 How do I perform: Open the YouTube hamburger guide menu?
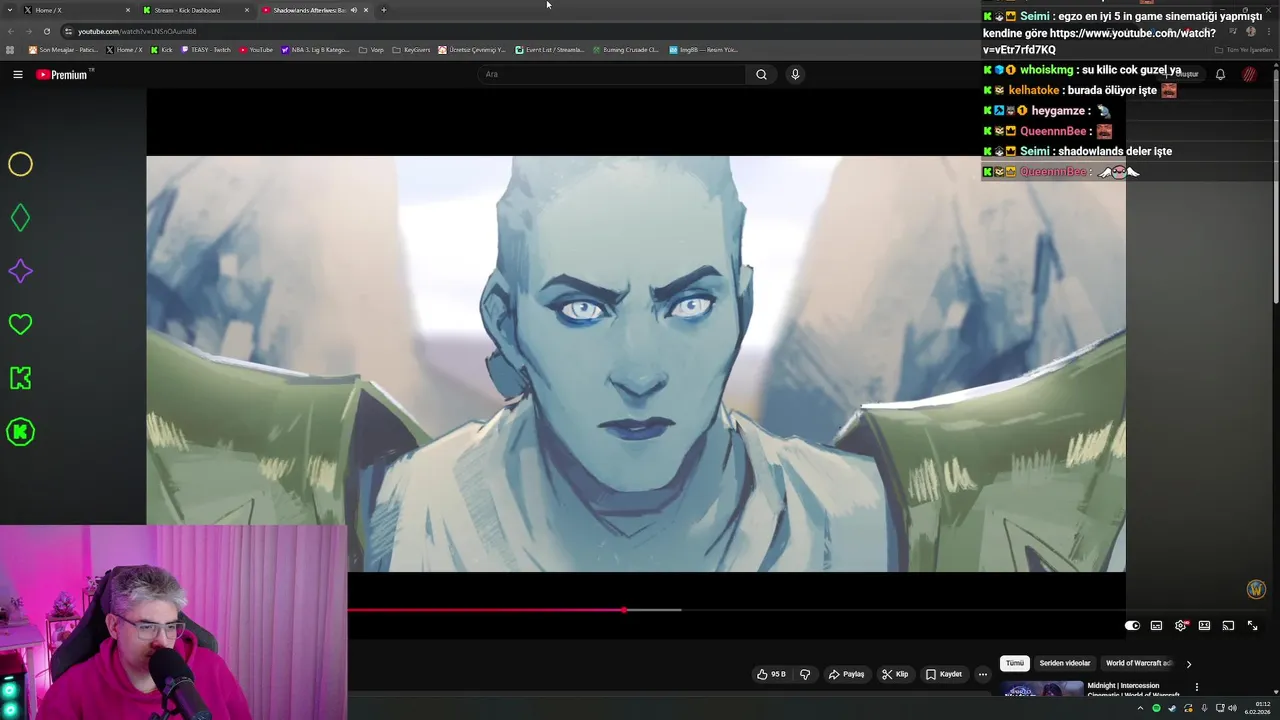point(17,74)
